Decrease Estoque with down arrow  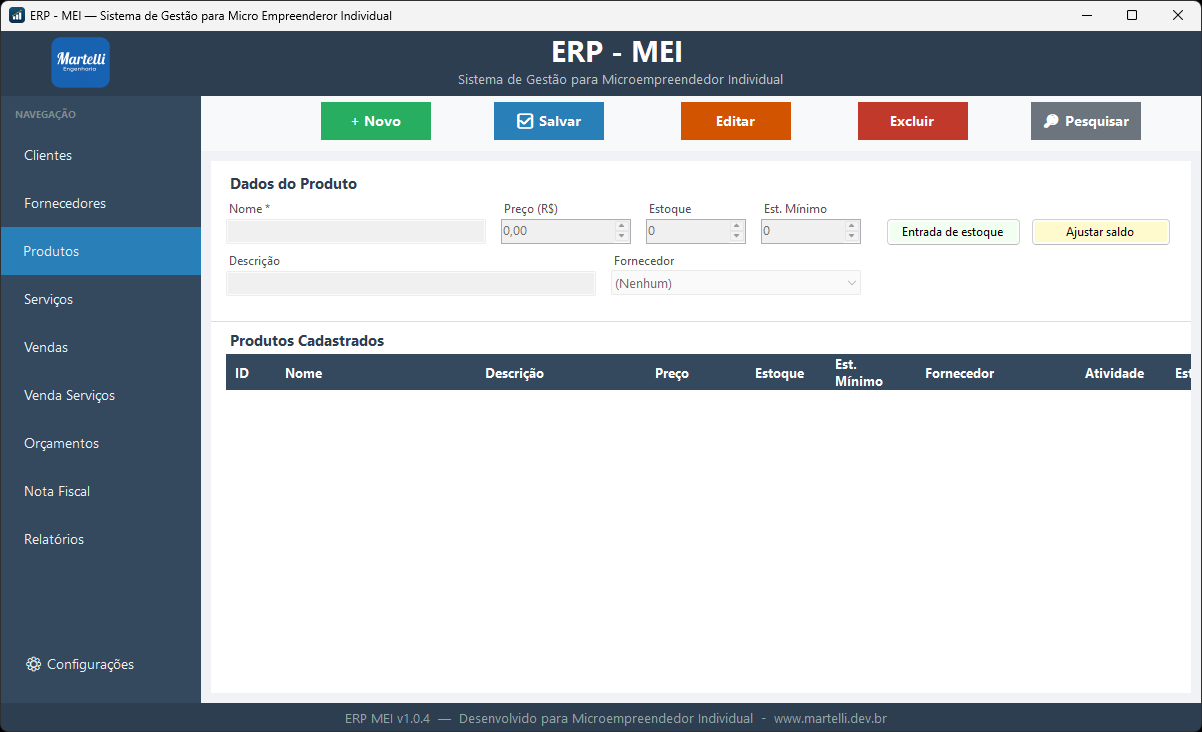pyautogui.click(x=737, y=237)
